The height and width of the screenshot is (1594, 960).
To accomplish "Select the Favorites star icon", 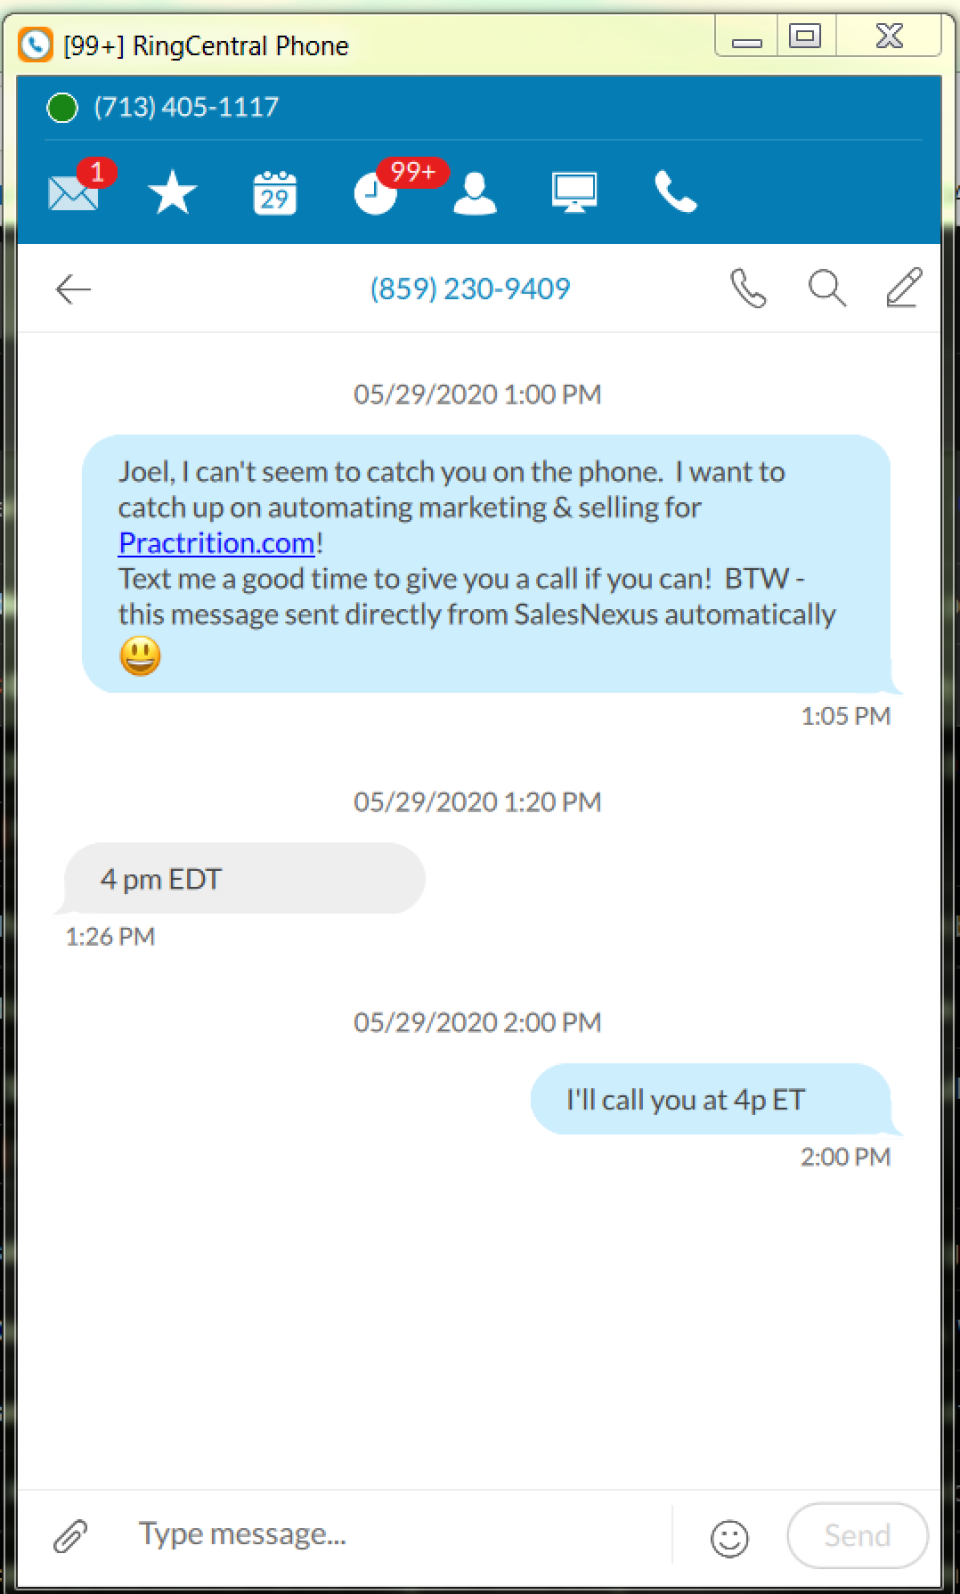I will click(x=172, y=191).
